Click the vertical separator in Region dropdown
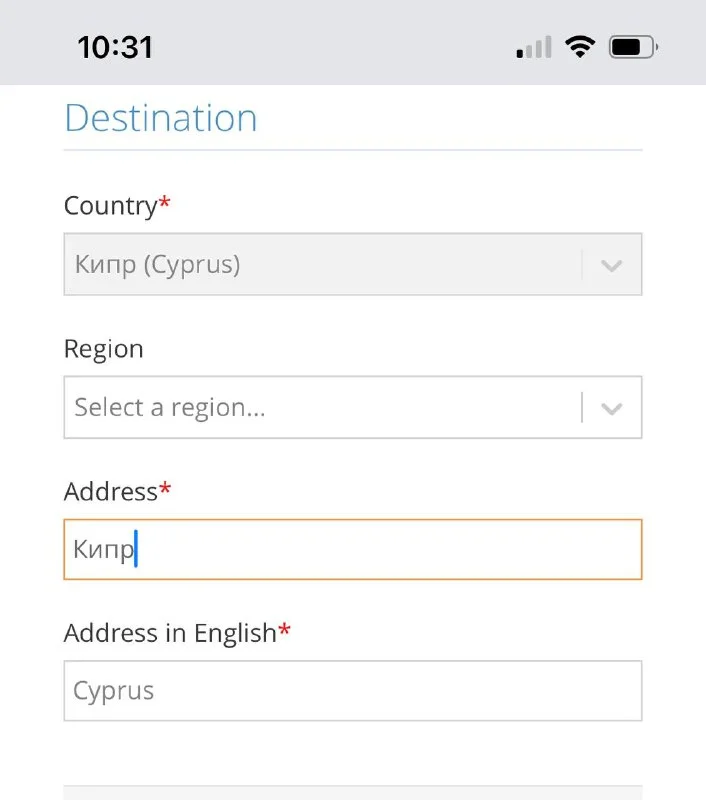 click(582, 408)
